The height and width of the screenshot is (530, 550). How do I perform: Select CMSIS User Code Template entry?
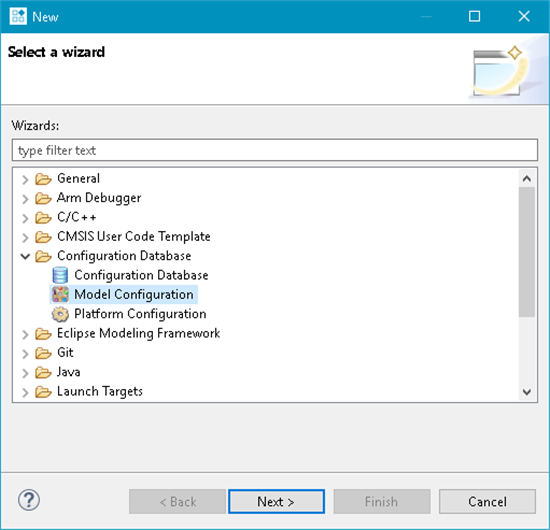click(134, 236)
